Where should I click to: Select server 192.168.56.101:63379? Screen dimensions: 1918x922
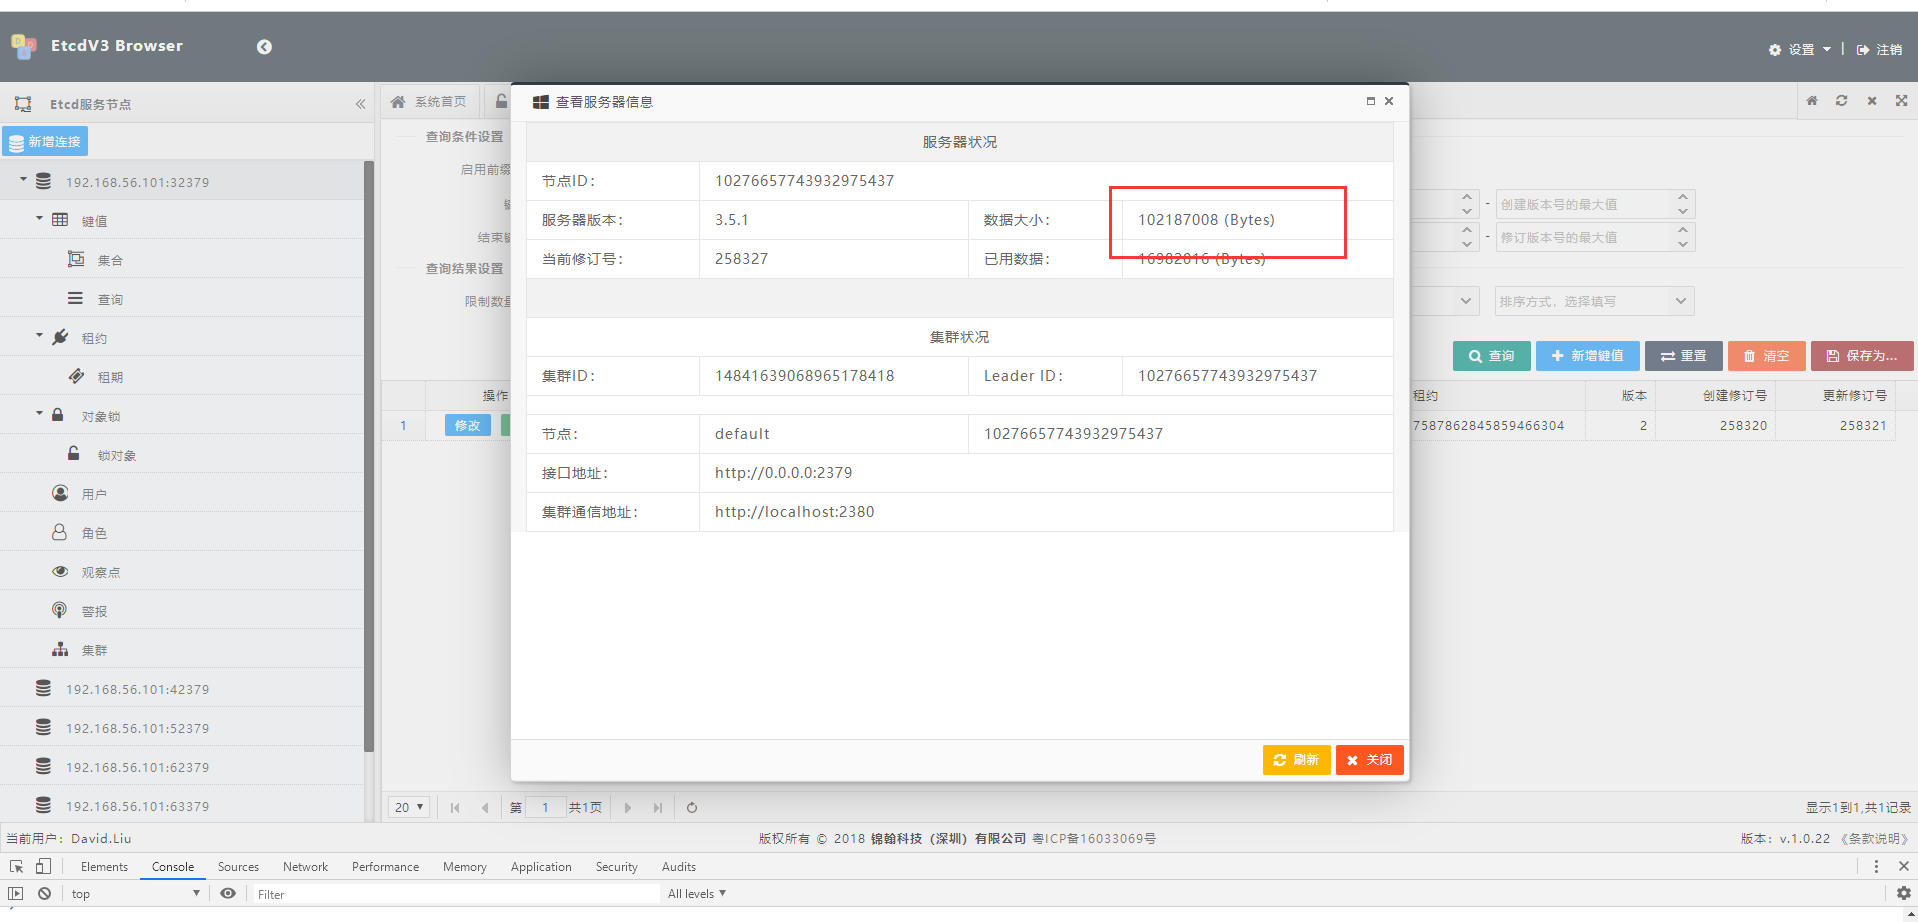coord(137,806)
